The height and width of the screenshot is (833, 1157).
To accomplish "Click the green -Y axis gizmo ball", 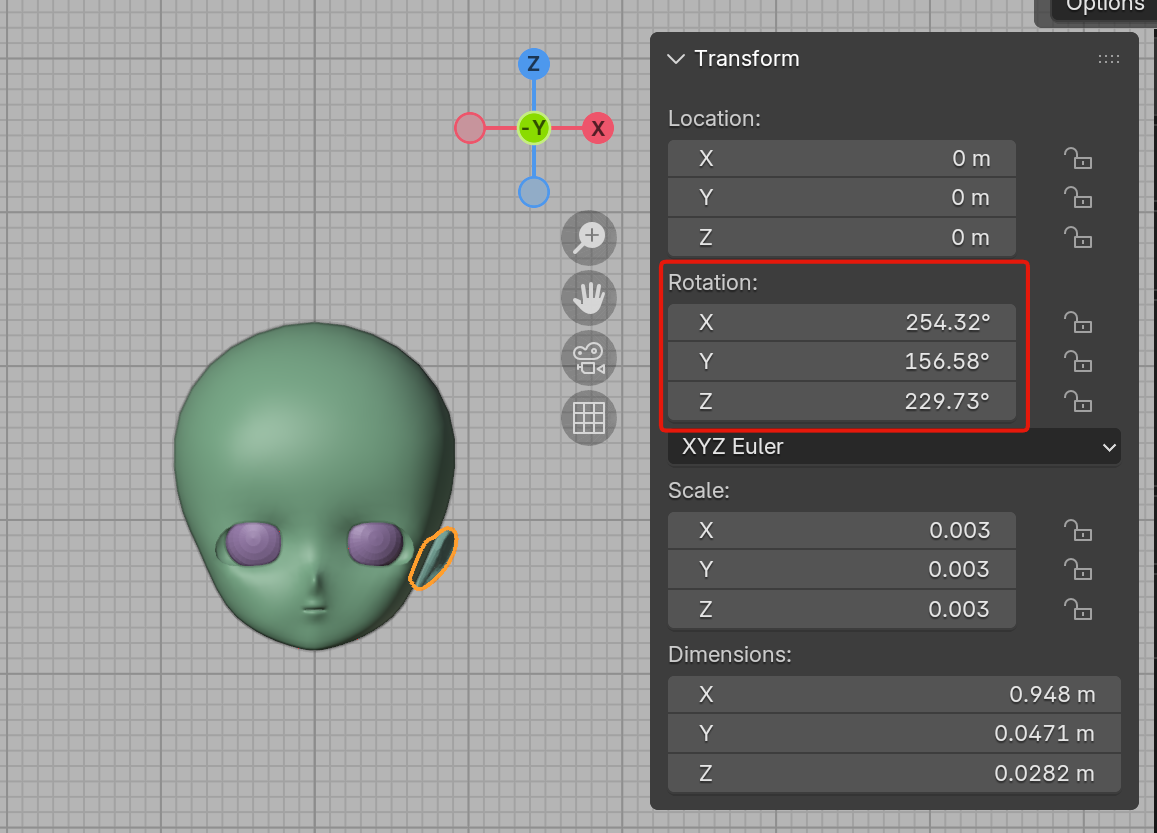I will [x=534, y=128].
